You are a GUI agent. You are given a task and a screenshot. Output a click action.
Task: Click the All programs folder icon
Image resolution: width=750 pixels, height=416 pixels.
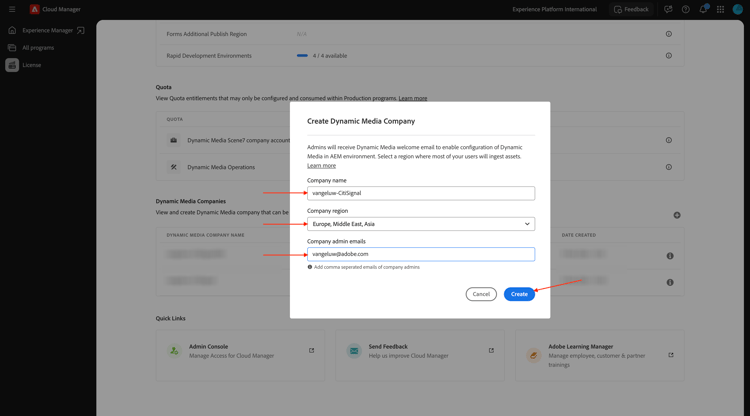(12, 48)
